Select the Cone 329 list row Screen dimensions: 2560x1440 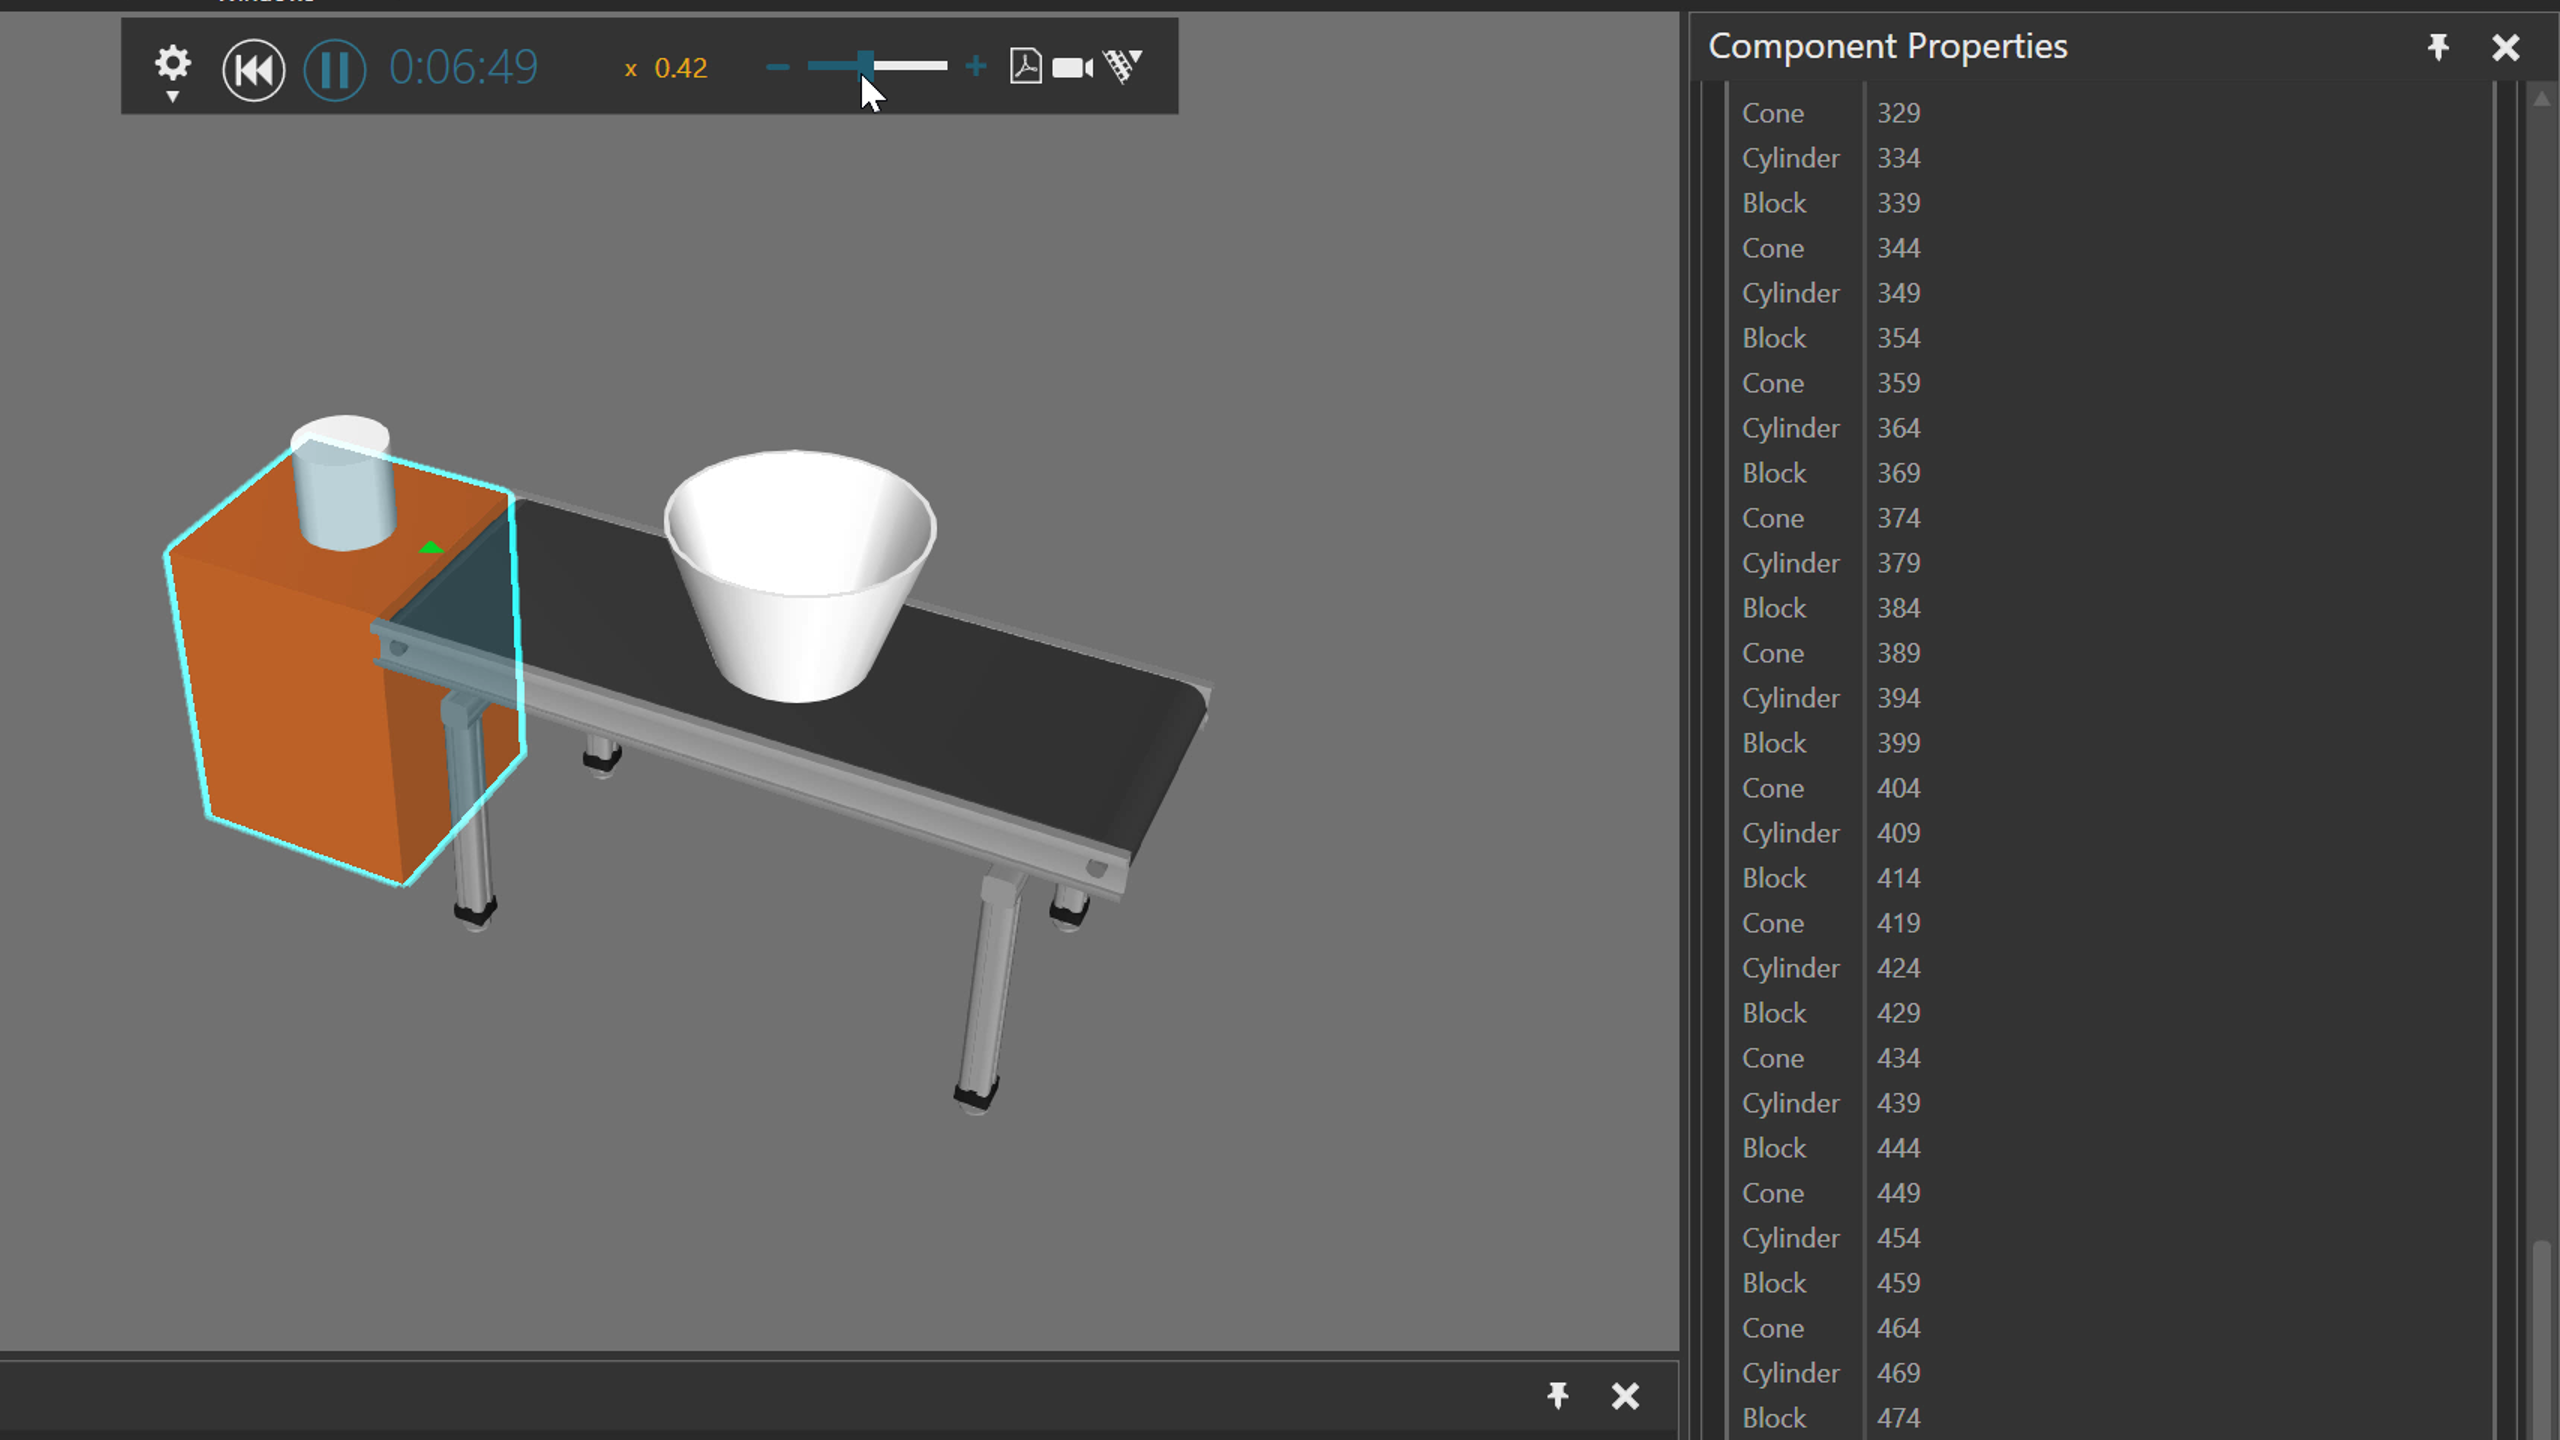[1773, 113]
